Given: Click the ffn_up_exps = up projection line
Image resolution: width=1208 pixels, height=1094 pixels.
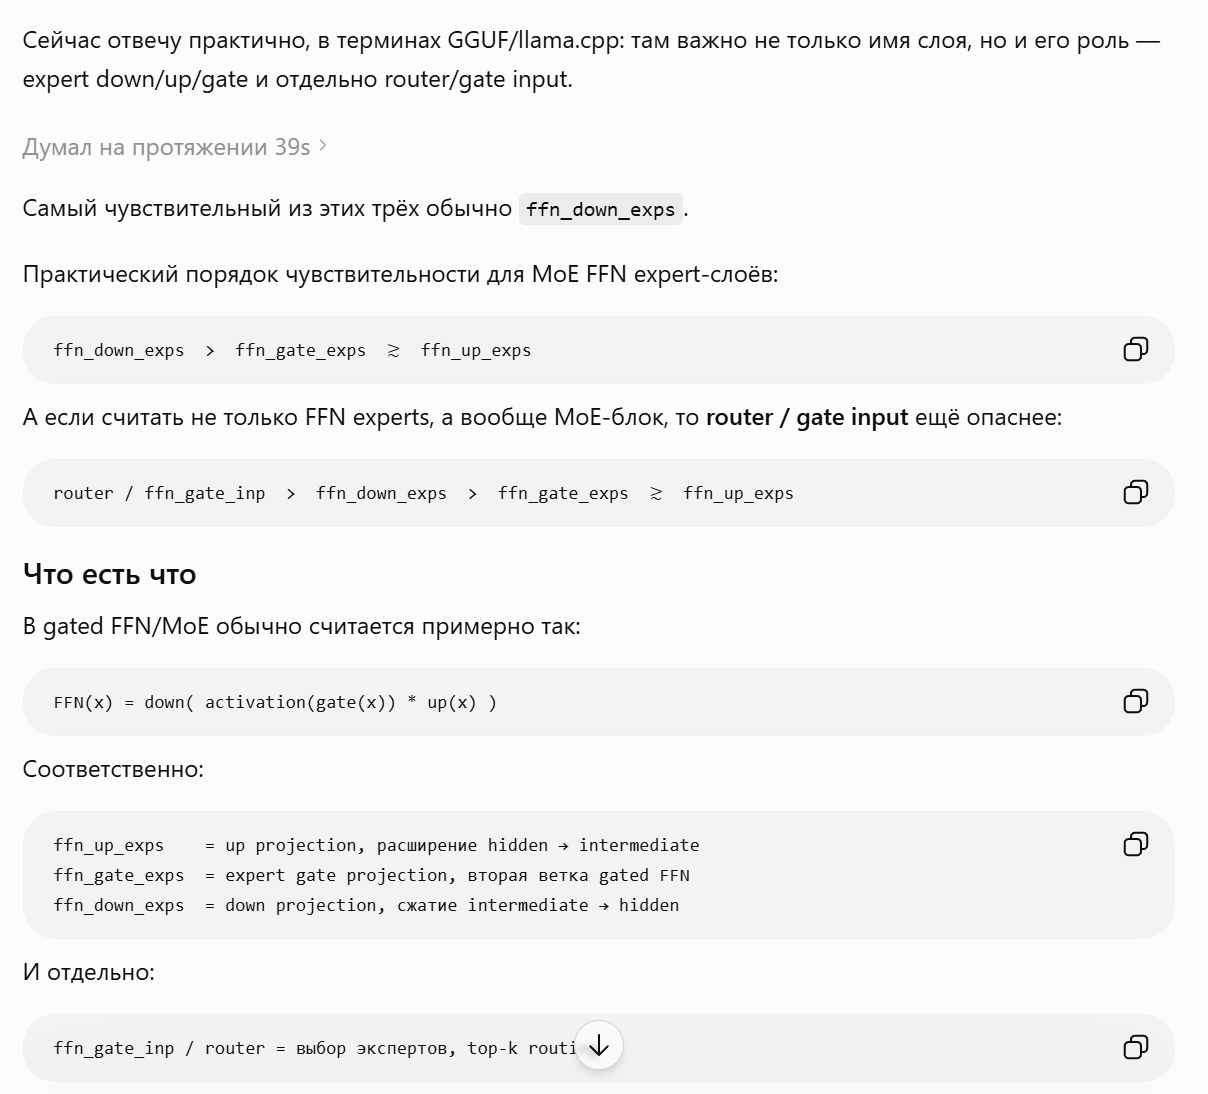Looking at the screenshot, I should tap(376, 845).
